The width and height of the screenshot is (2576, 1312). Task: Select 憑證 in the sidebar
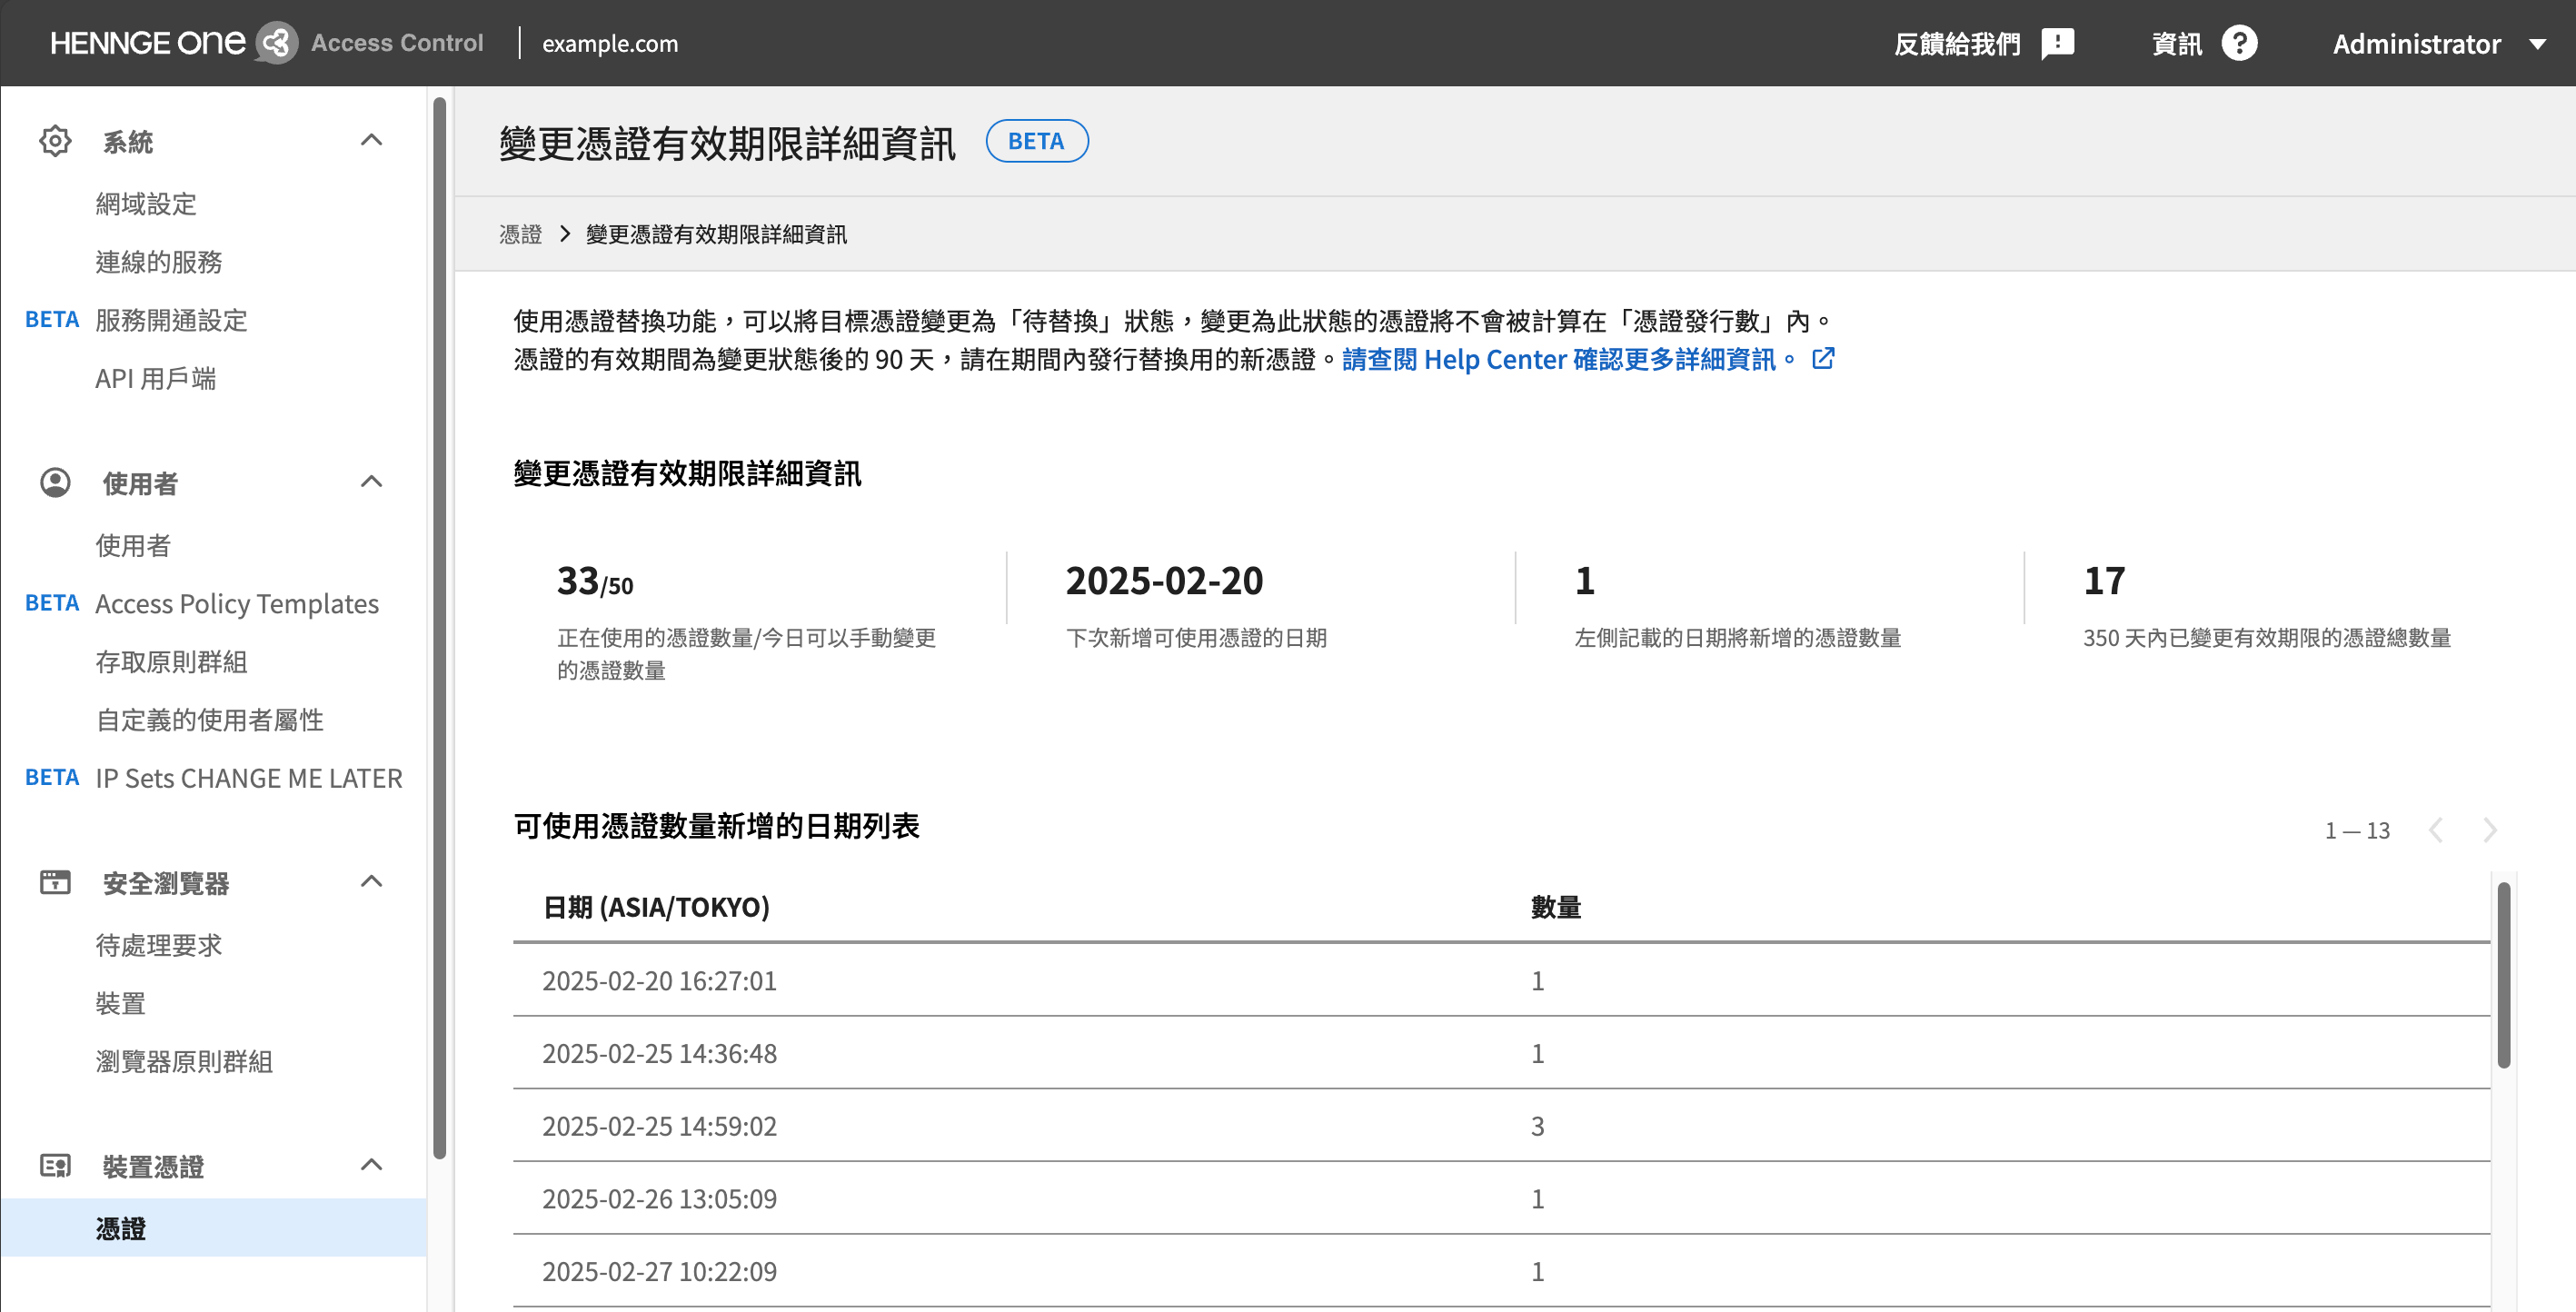coord(213,1227)
